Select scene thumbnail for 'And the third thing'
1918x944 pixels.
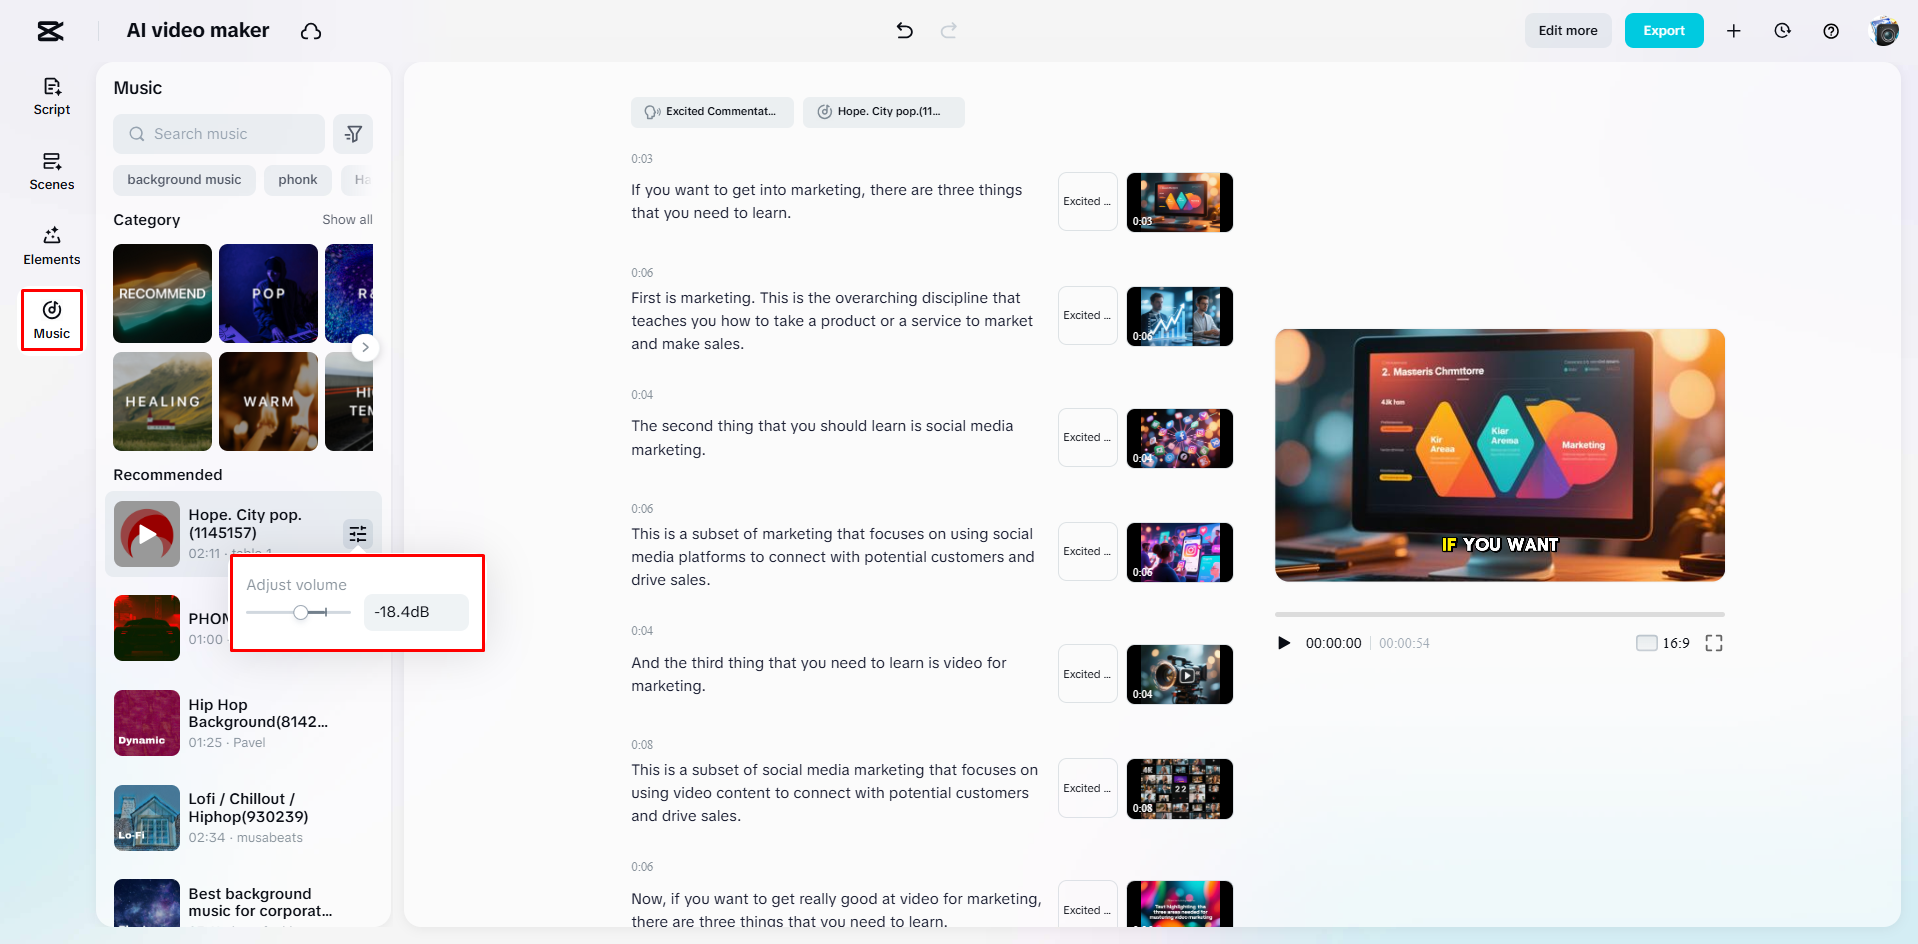tap(1180, 674)
